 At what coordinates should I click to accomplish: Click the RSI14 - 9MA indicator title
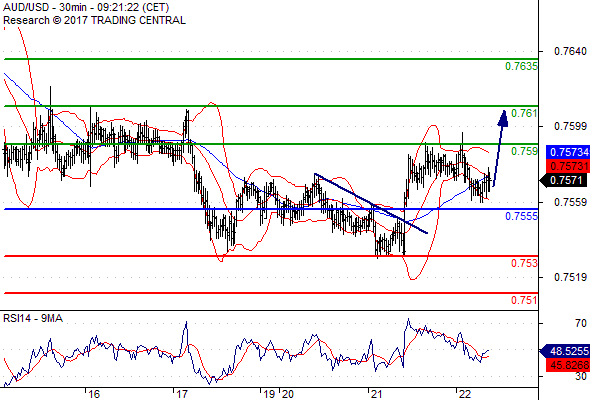point(33,318)
